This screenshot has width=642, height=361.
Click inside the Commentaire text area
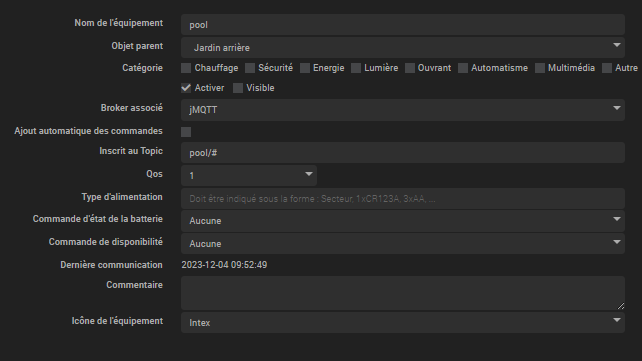click(403, 293)
